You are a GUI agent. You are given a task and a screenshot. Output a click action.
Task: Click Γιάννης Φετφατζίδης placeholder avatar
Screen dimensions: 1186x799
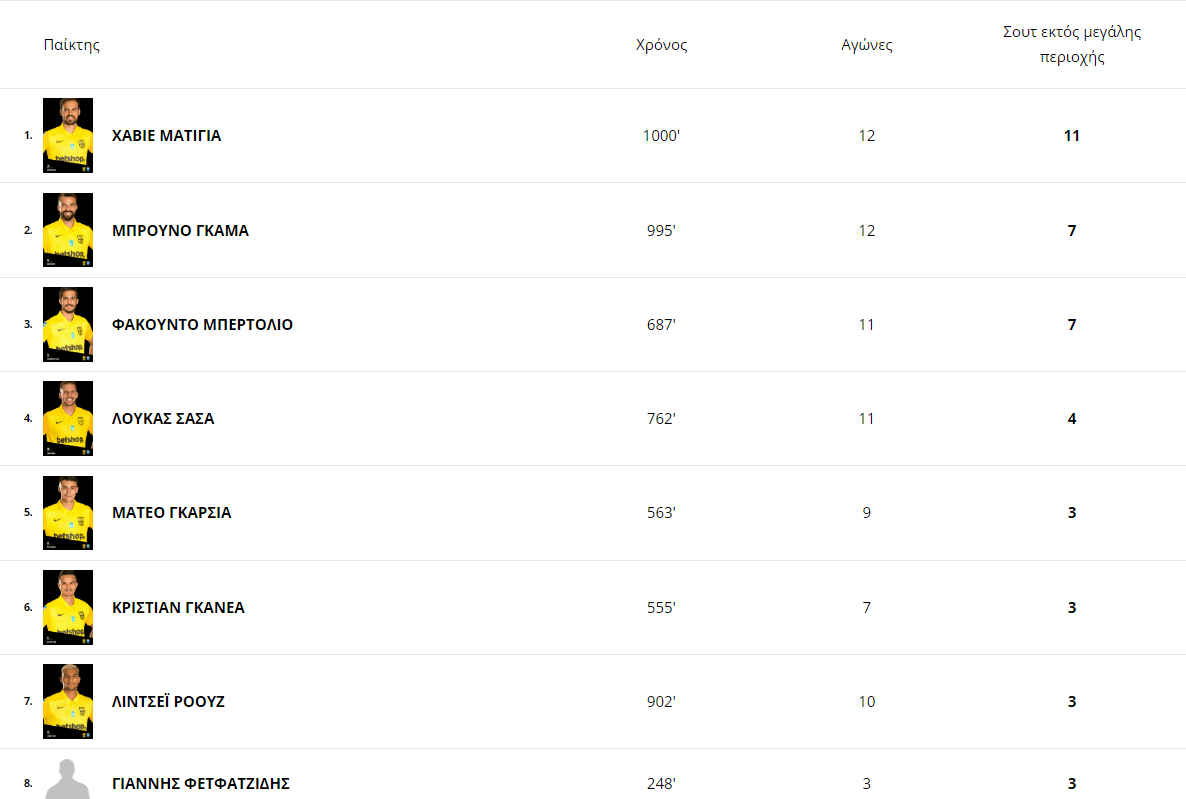[68, 780]
